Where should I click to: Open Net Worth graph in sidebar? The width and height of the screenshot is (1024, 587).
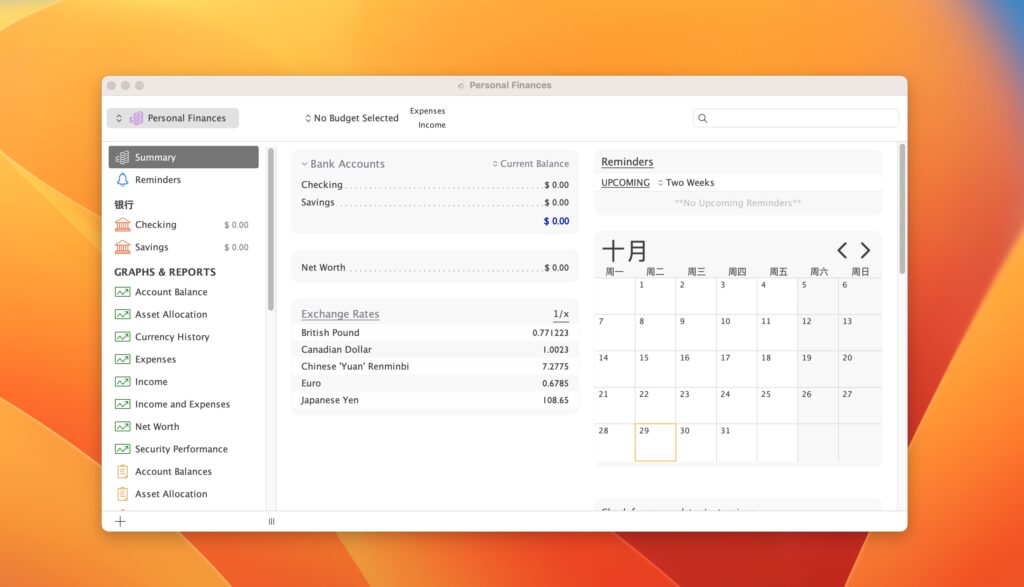point(157,427)
